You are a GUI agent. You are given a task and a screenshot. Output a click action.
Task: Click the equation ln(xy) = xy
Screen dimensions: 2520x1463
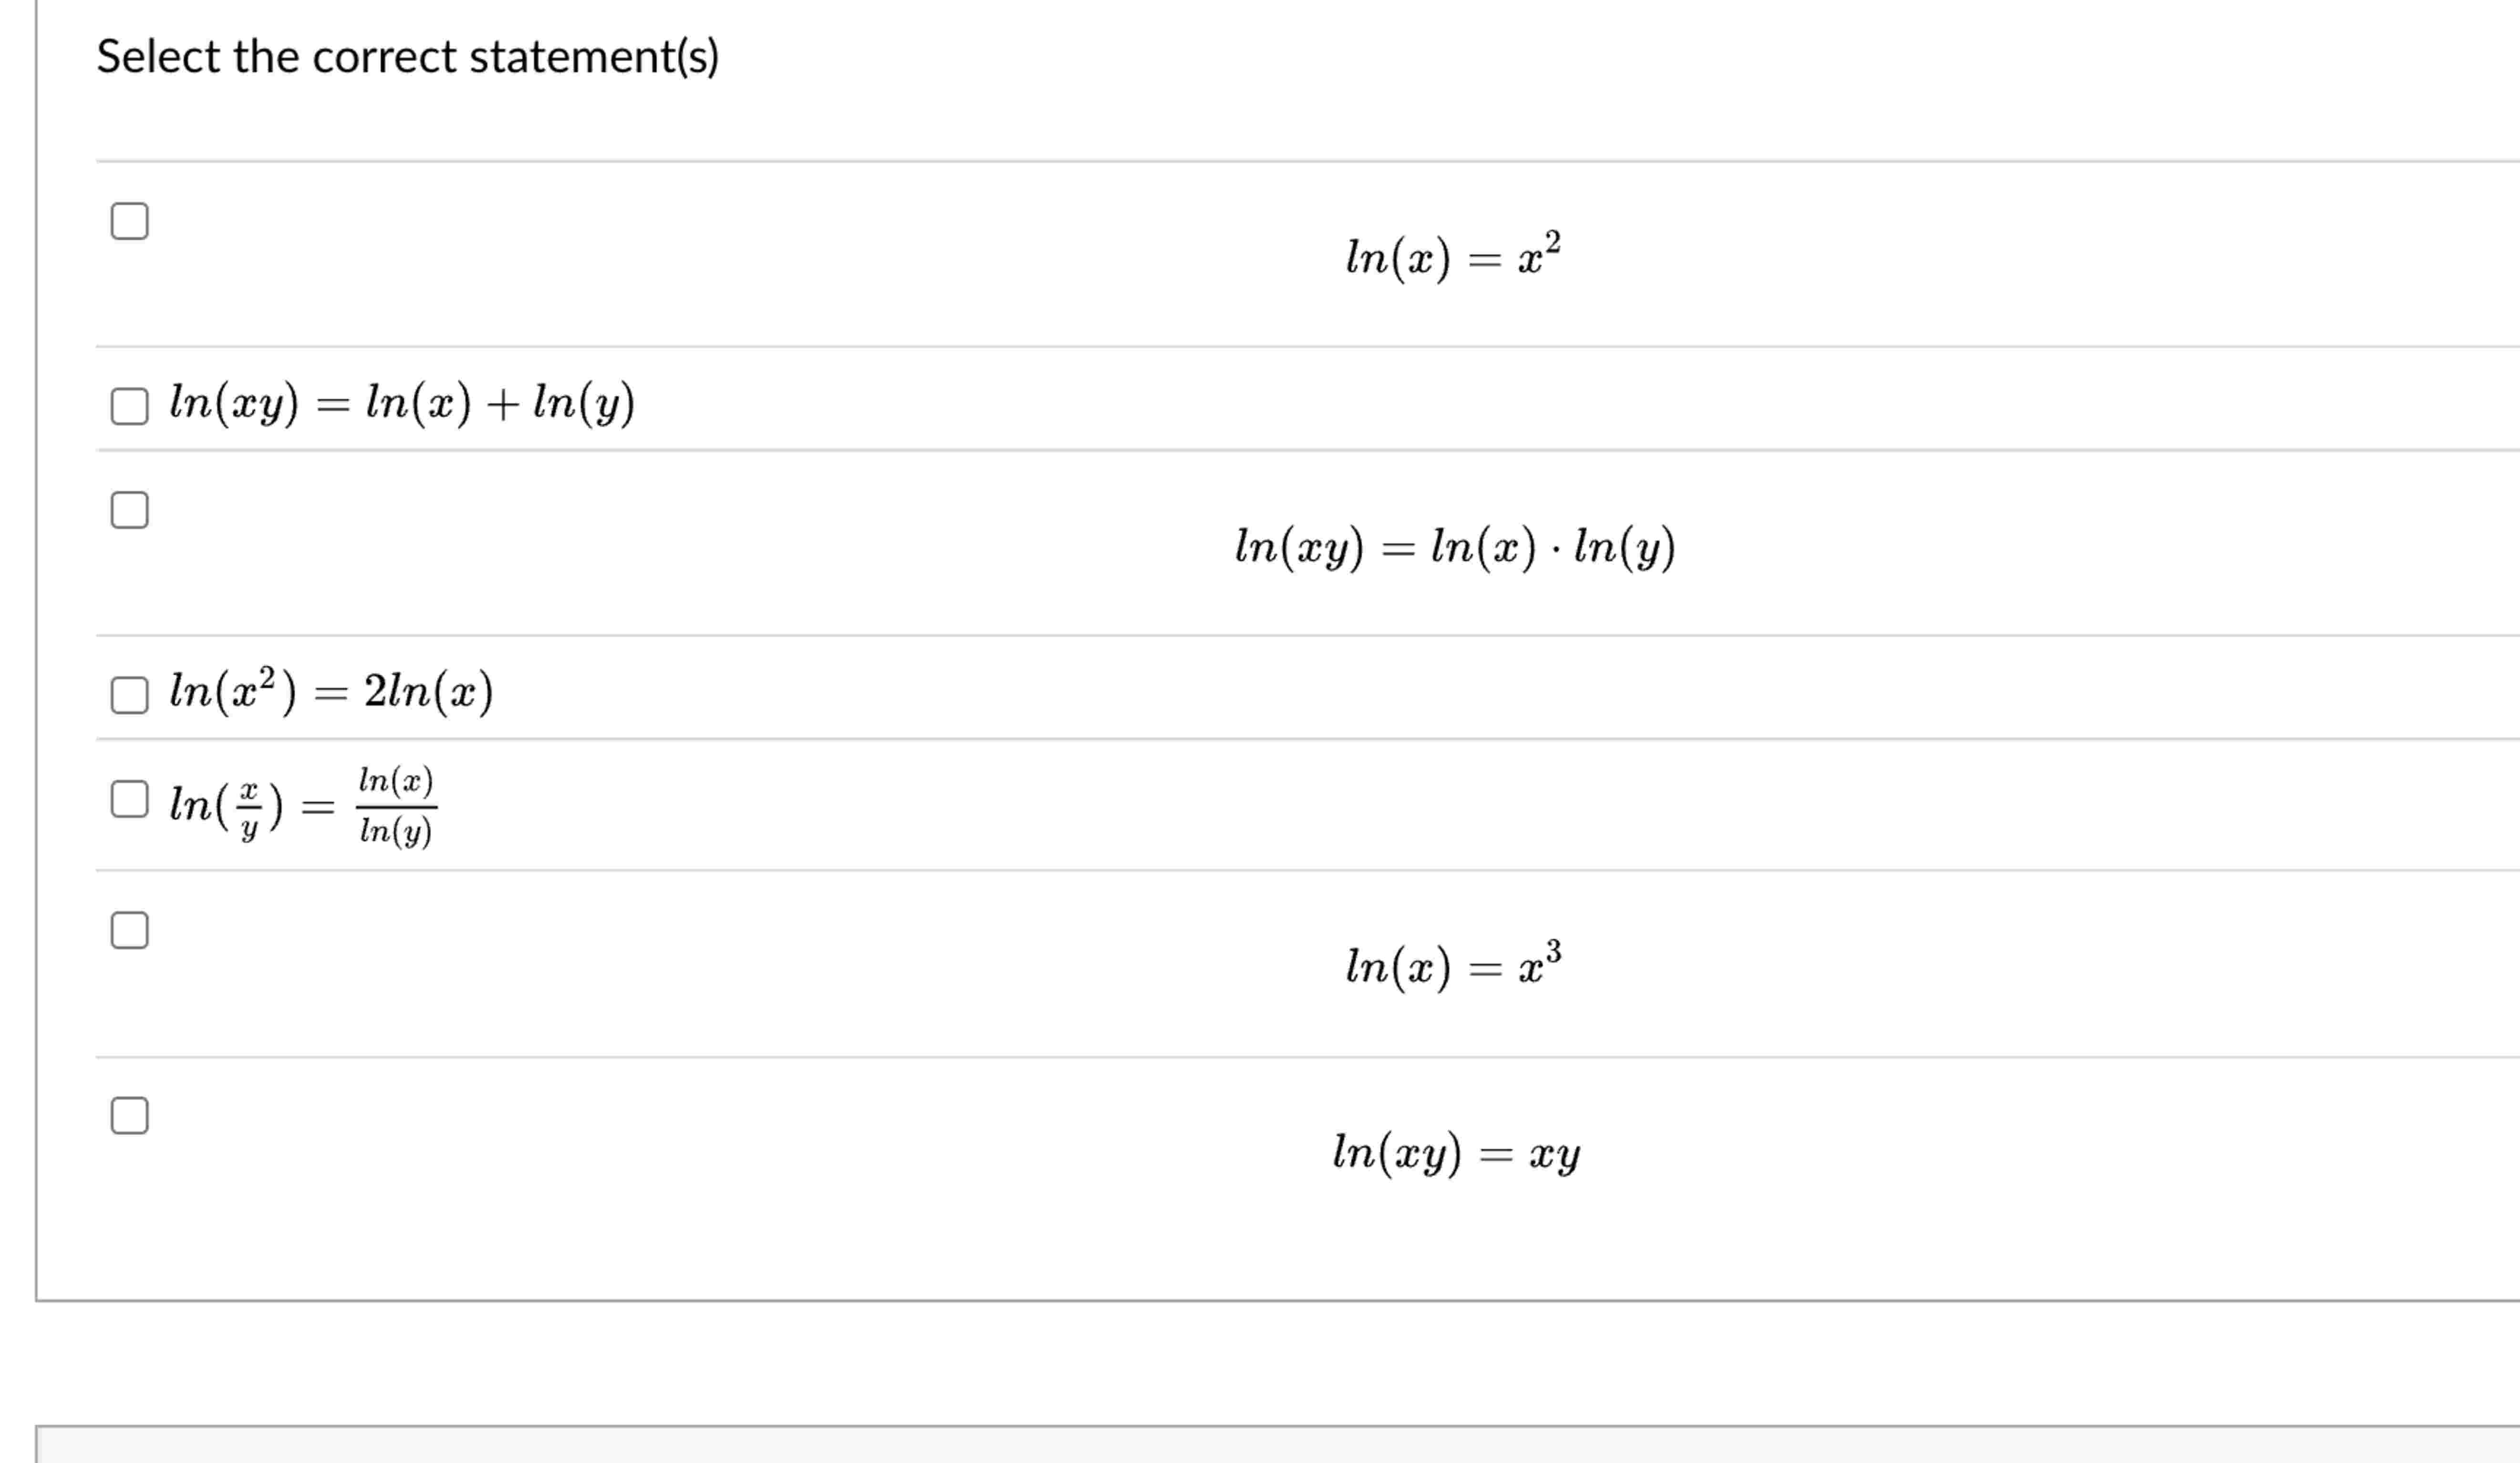[1455, 1156]
